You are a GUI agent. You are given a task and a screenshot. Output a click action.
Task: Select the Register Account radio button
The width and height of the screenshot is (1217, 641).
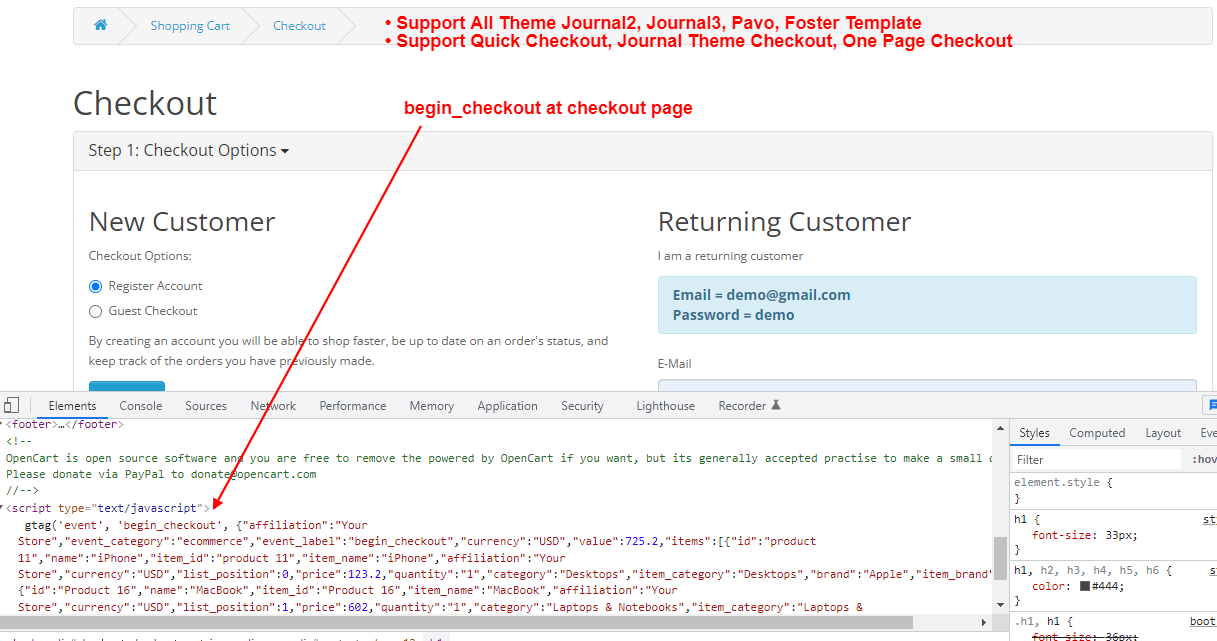96,286
